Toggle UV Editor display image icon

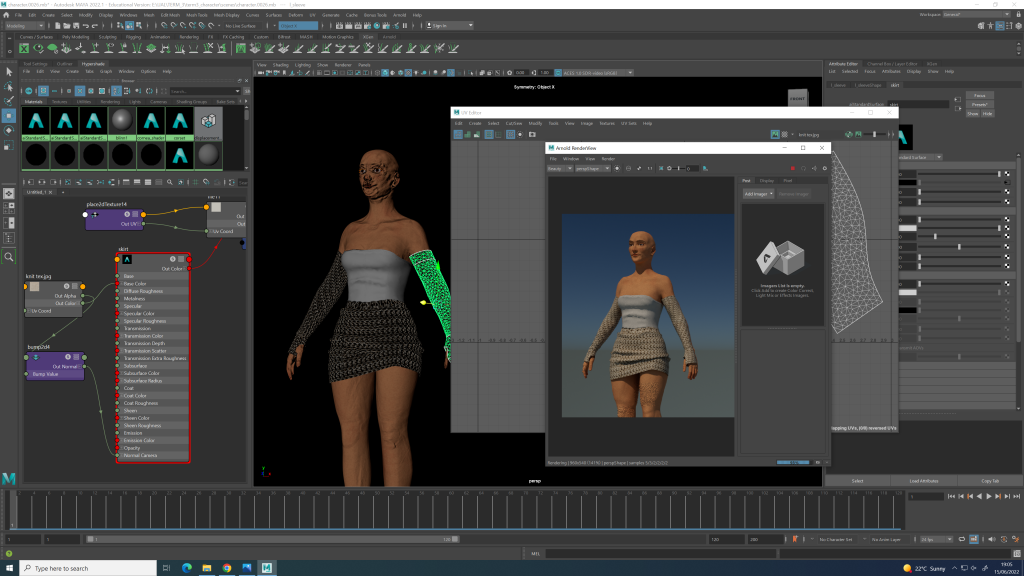click(x=775, y=135)
